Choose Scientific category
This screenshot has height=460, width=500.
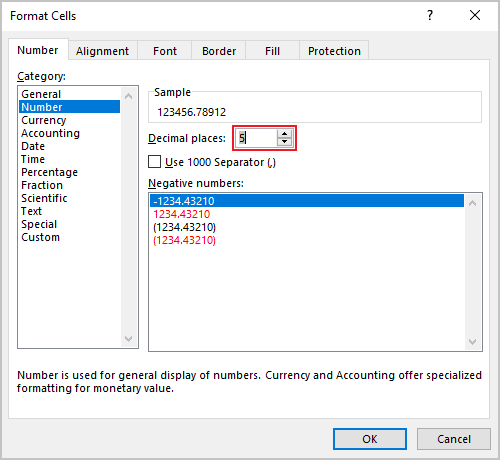(x=69, y=198)
